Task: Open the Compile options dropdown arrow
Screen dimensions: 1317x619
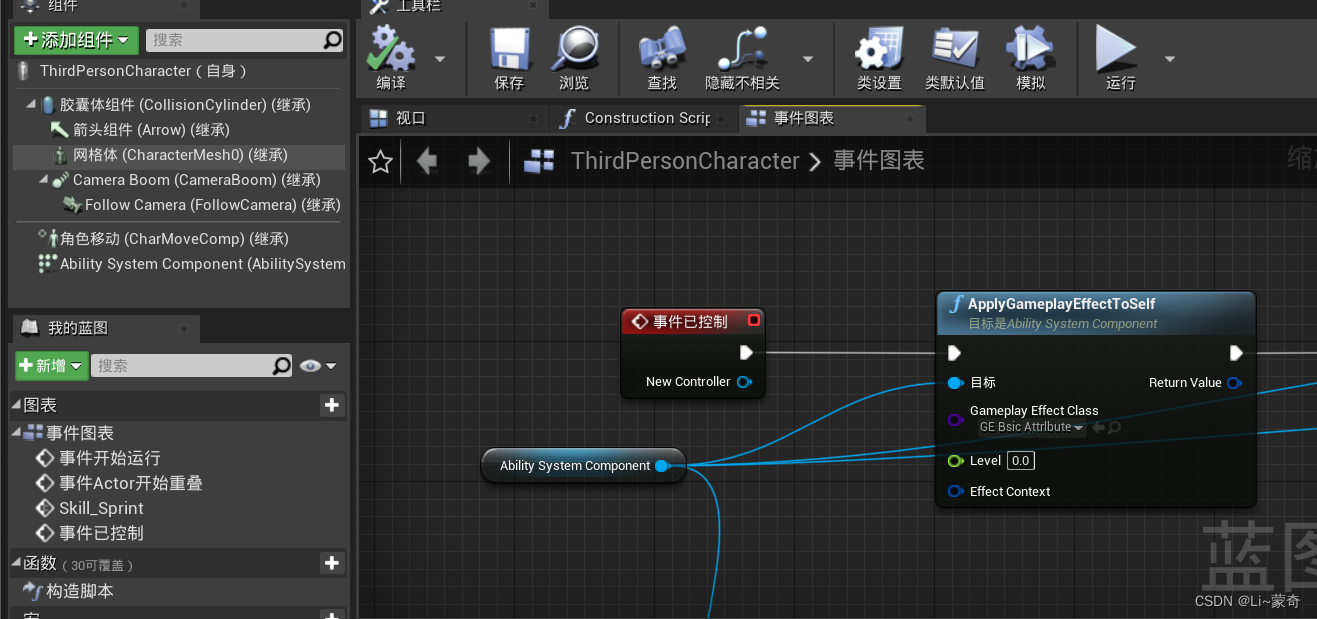Action: pyautogui.click(x=440, y=59)
